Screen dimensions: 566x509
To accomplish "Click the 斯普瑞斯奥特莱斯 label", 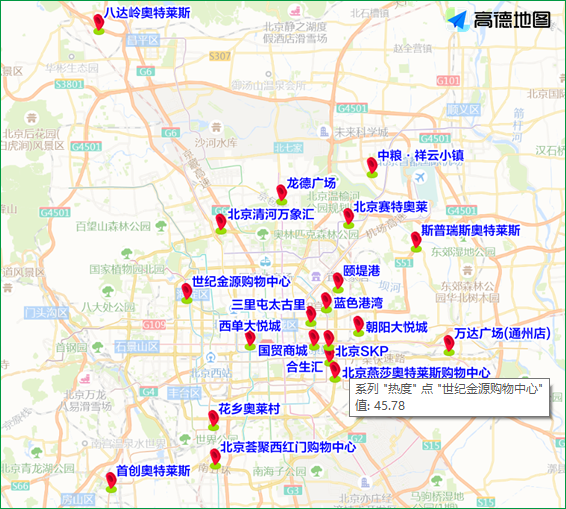I will pos(471,230).
